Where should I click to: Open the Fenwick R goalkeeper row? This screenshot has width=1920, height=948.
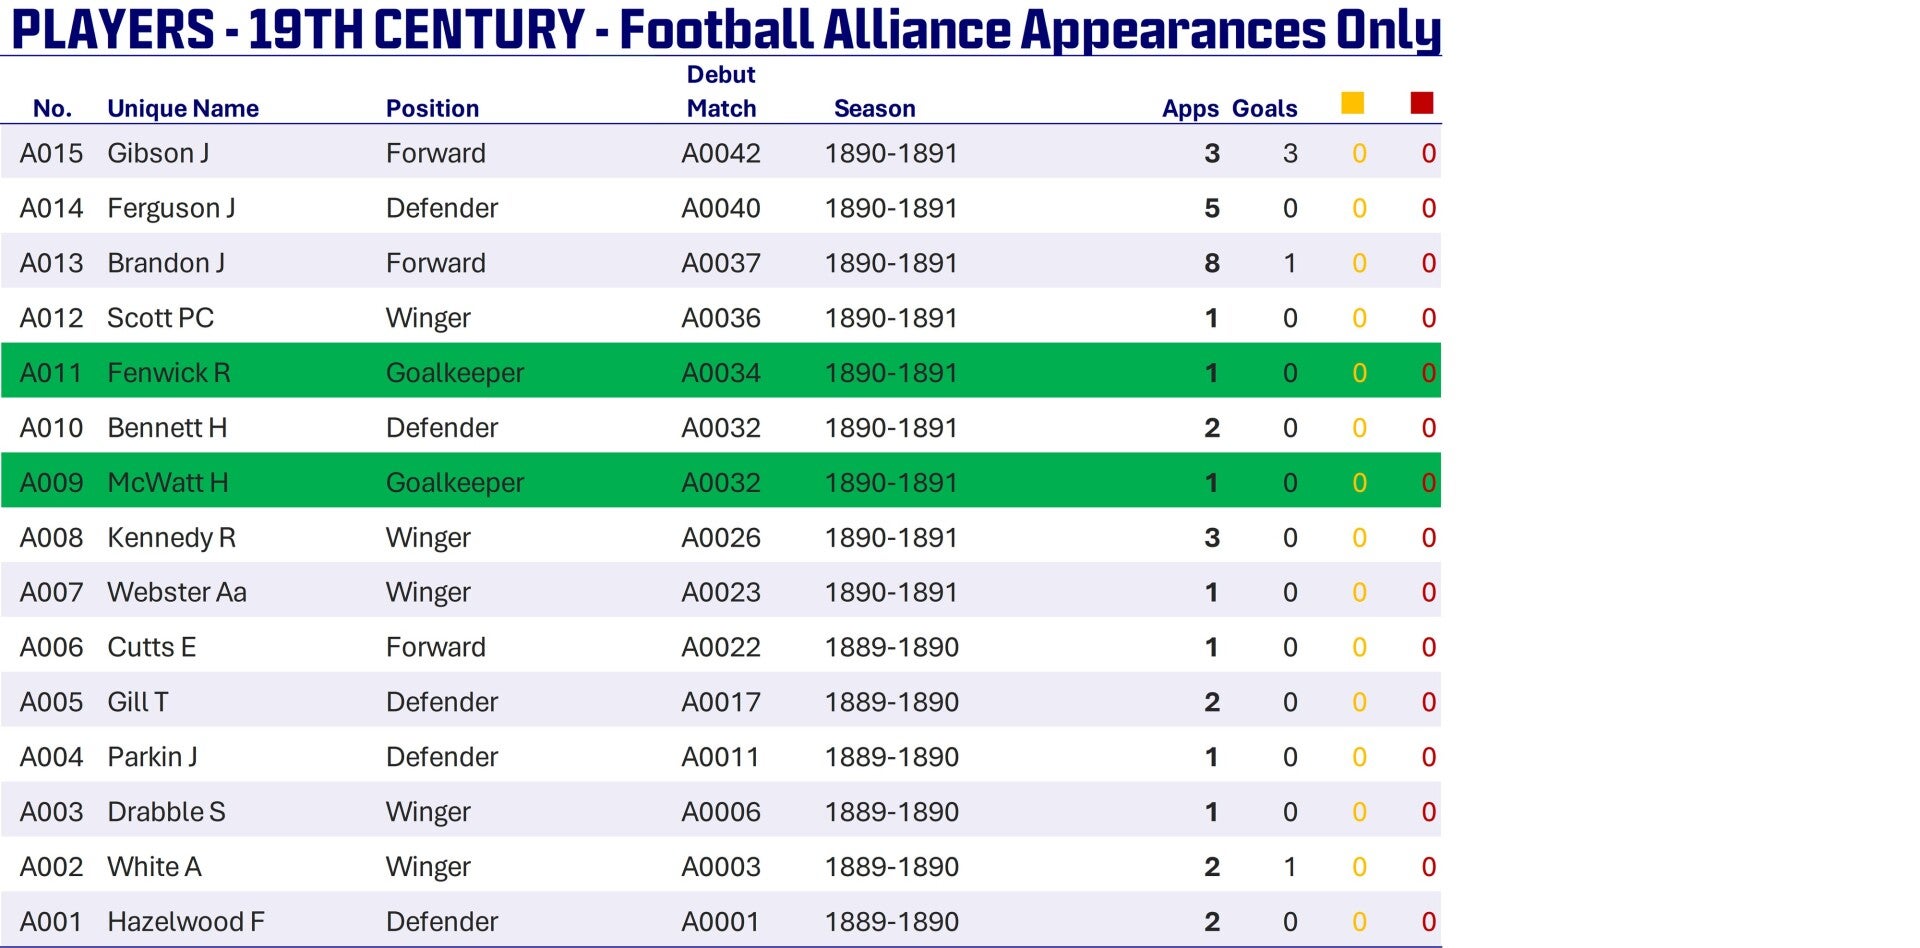(721, 372)
